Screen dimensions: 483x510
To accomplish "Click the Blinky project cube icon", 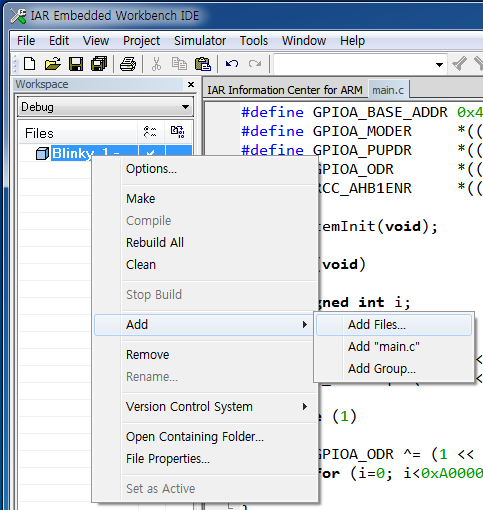I will point(42,154).
